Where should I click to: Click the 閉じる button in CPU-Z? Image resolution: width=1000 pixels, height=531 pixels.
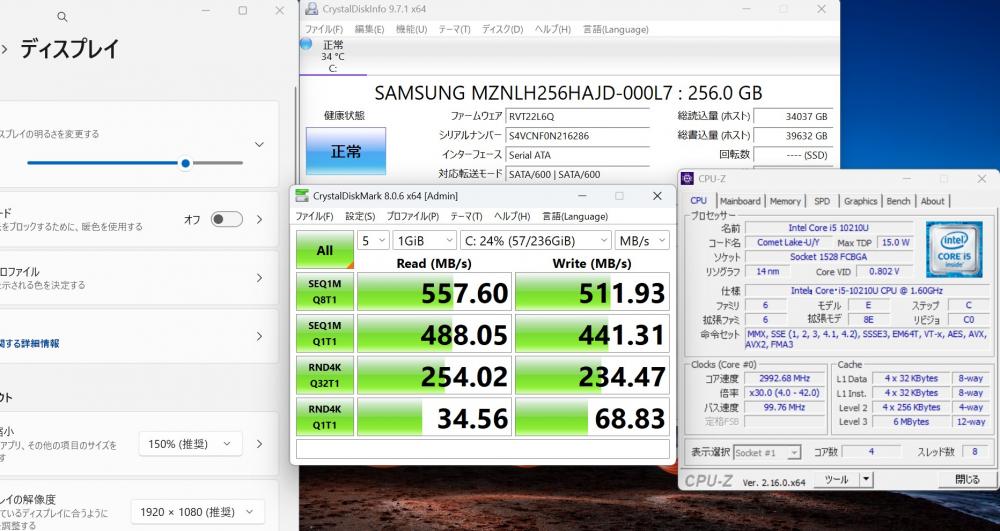coord(967,479)
